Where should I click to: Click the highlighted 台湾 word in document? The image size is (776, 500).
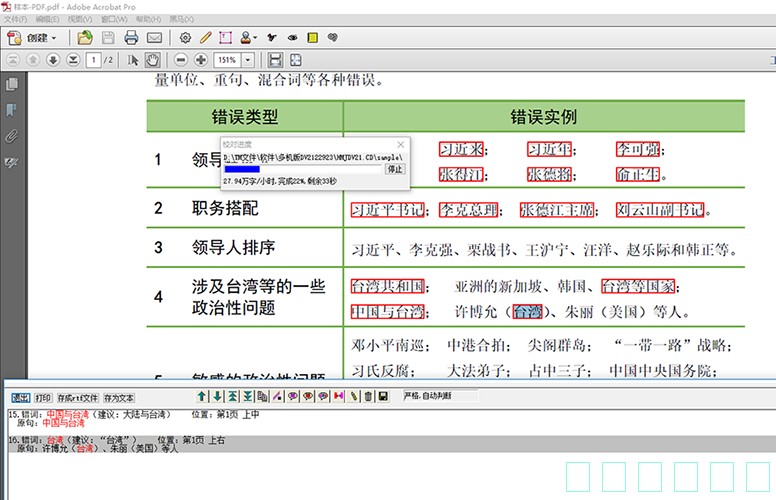[527, 312]
